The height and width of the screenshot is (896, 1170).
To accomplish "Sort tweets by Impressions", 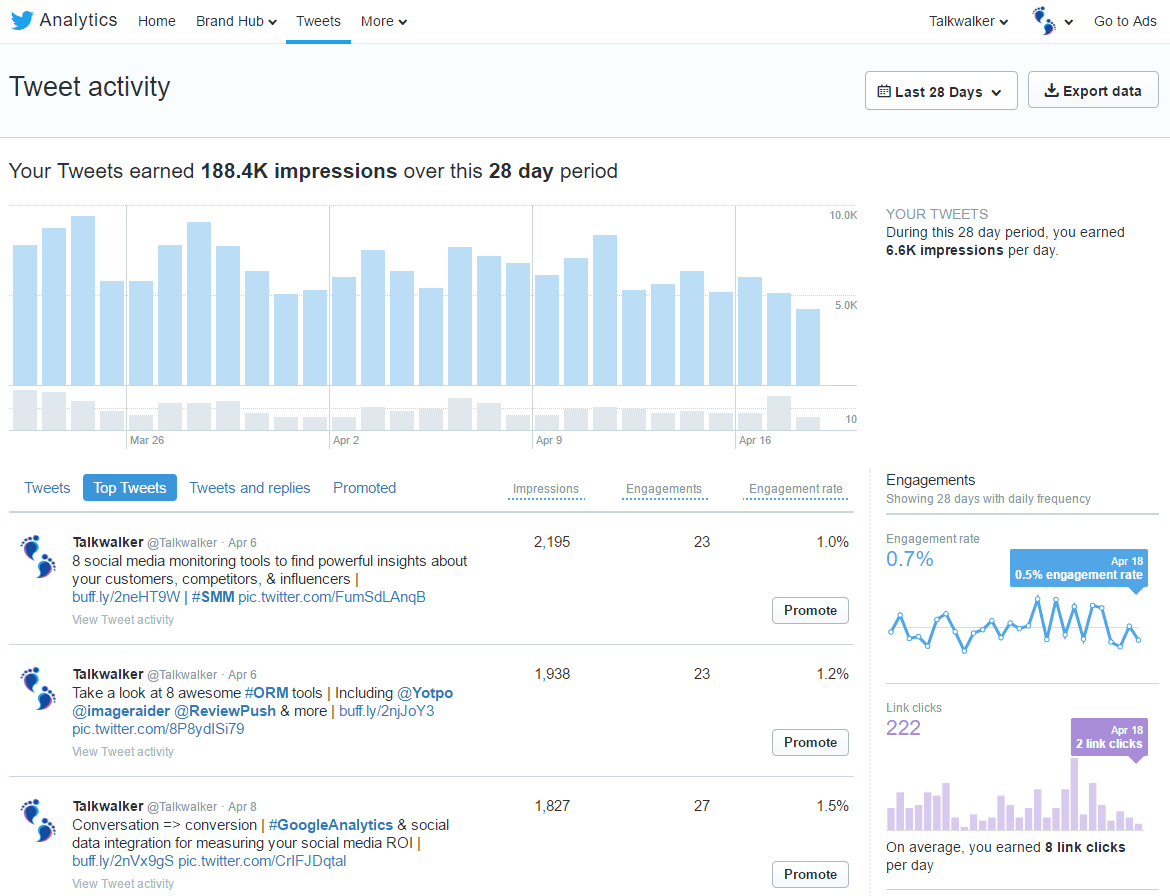I will (x=546, y=490).
